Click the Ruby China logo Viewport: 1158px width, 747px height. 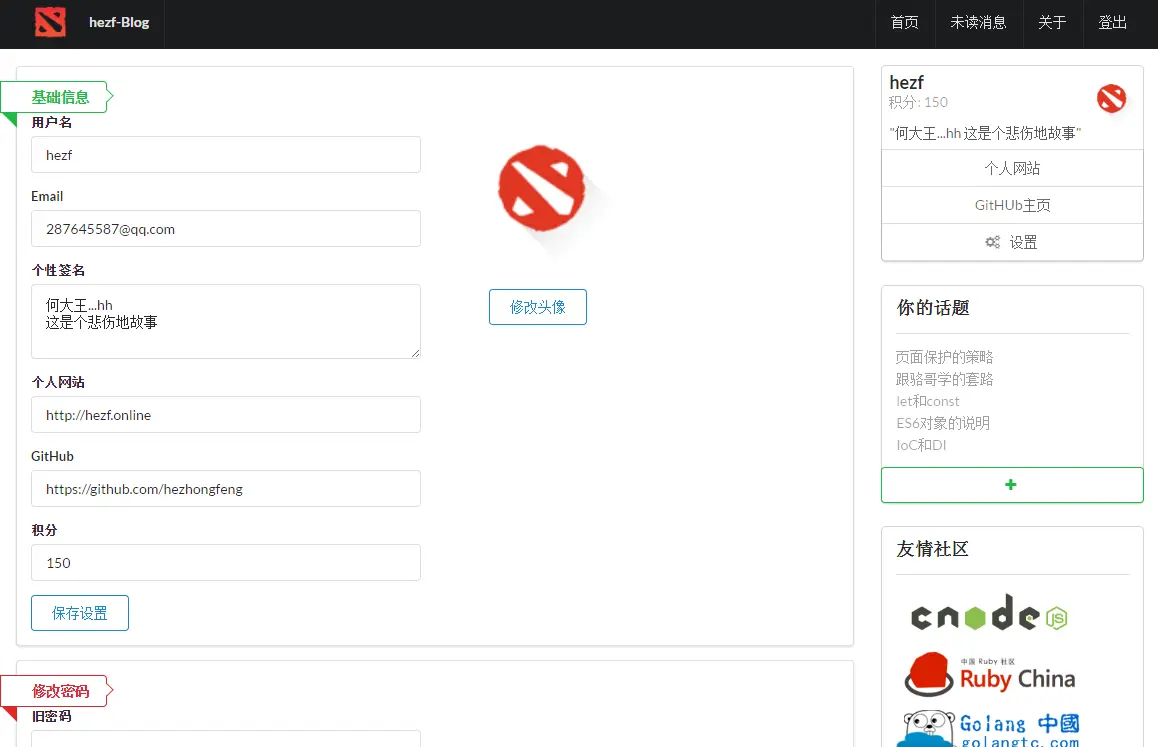pyautogui.click(x=988, y=675)
